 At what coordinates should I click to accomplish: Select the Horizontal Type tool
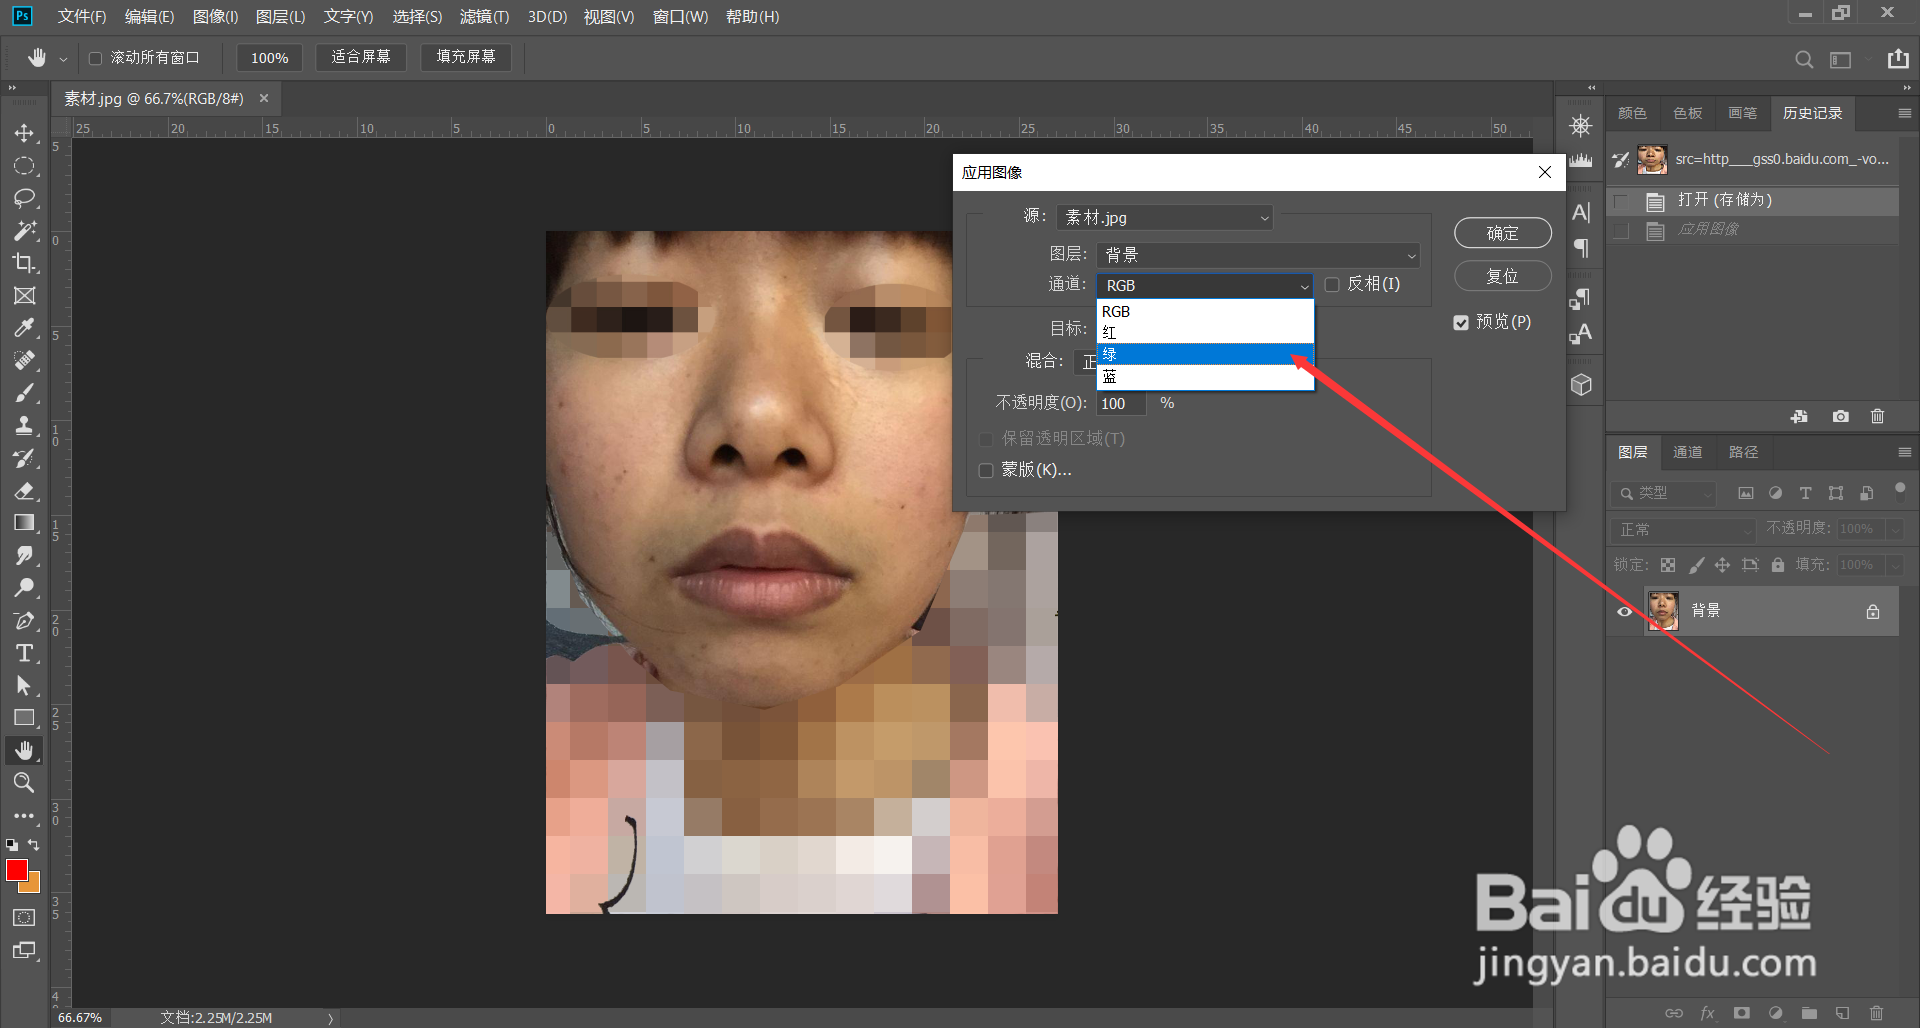24,653
